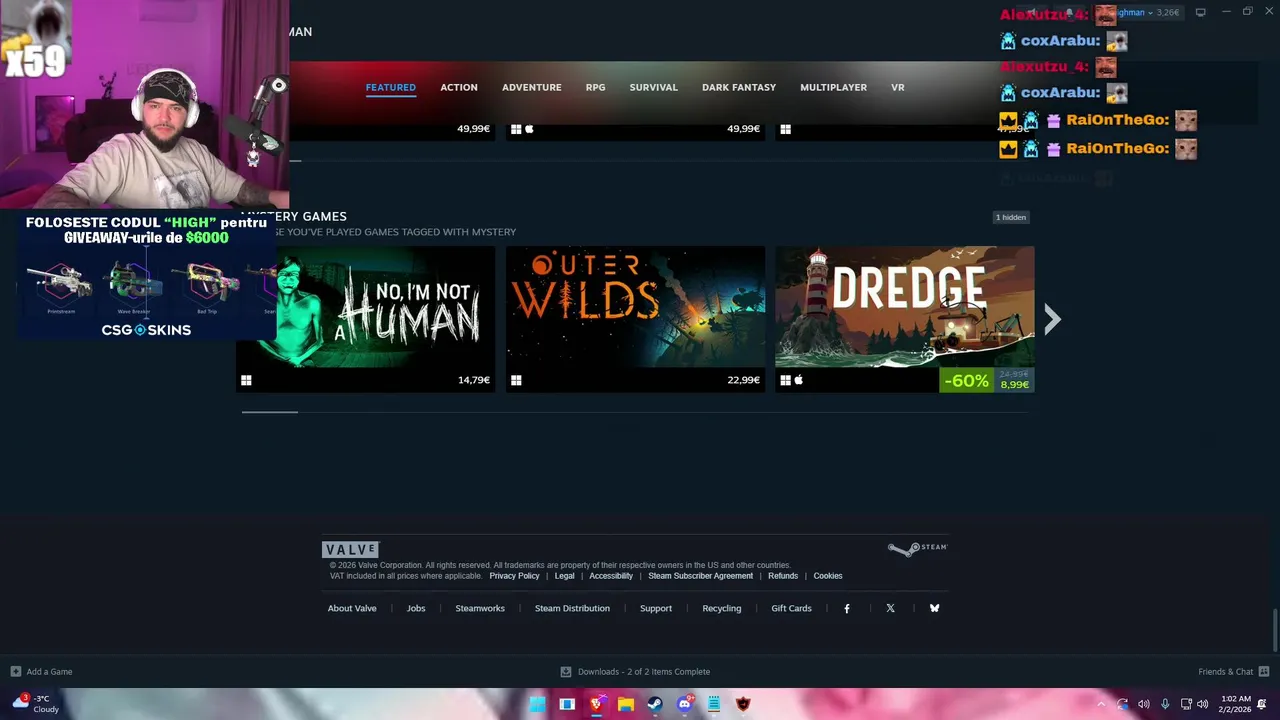Open the Recycling footer link
Screen dimensions: 1280x720
[722, 608]
